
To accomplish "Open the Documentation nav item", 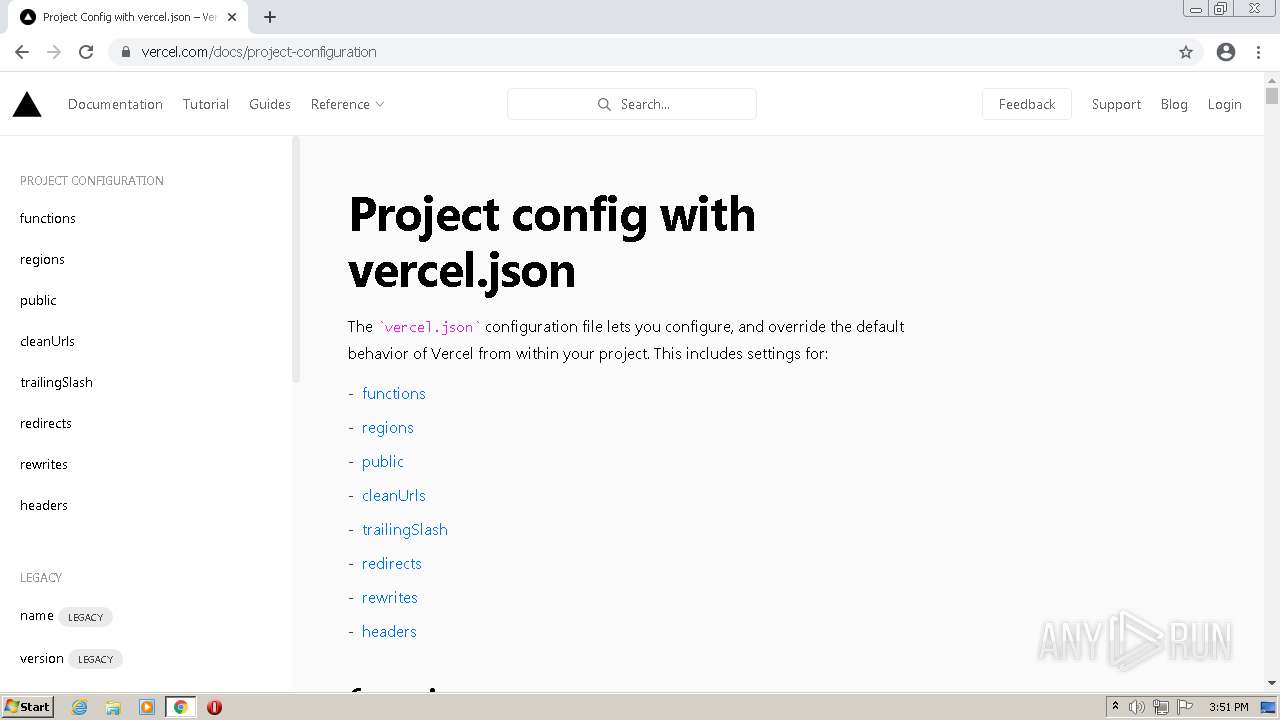I will click(x=115, y=104).
